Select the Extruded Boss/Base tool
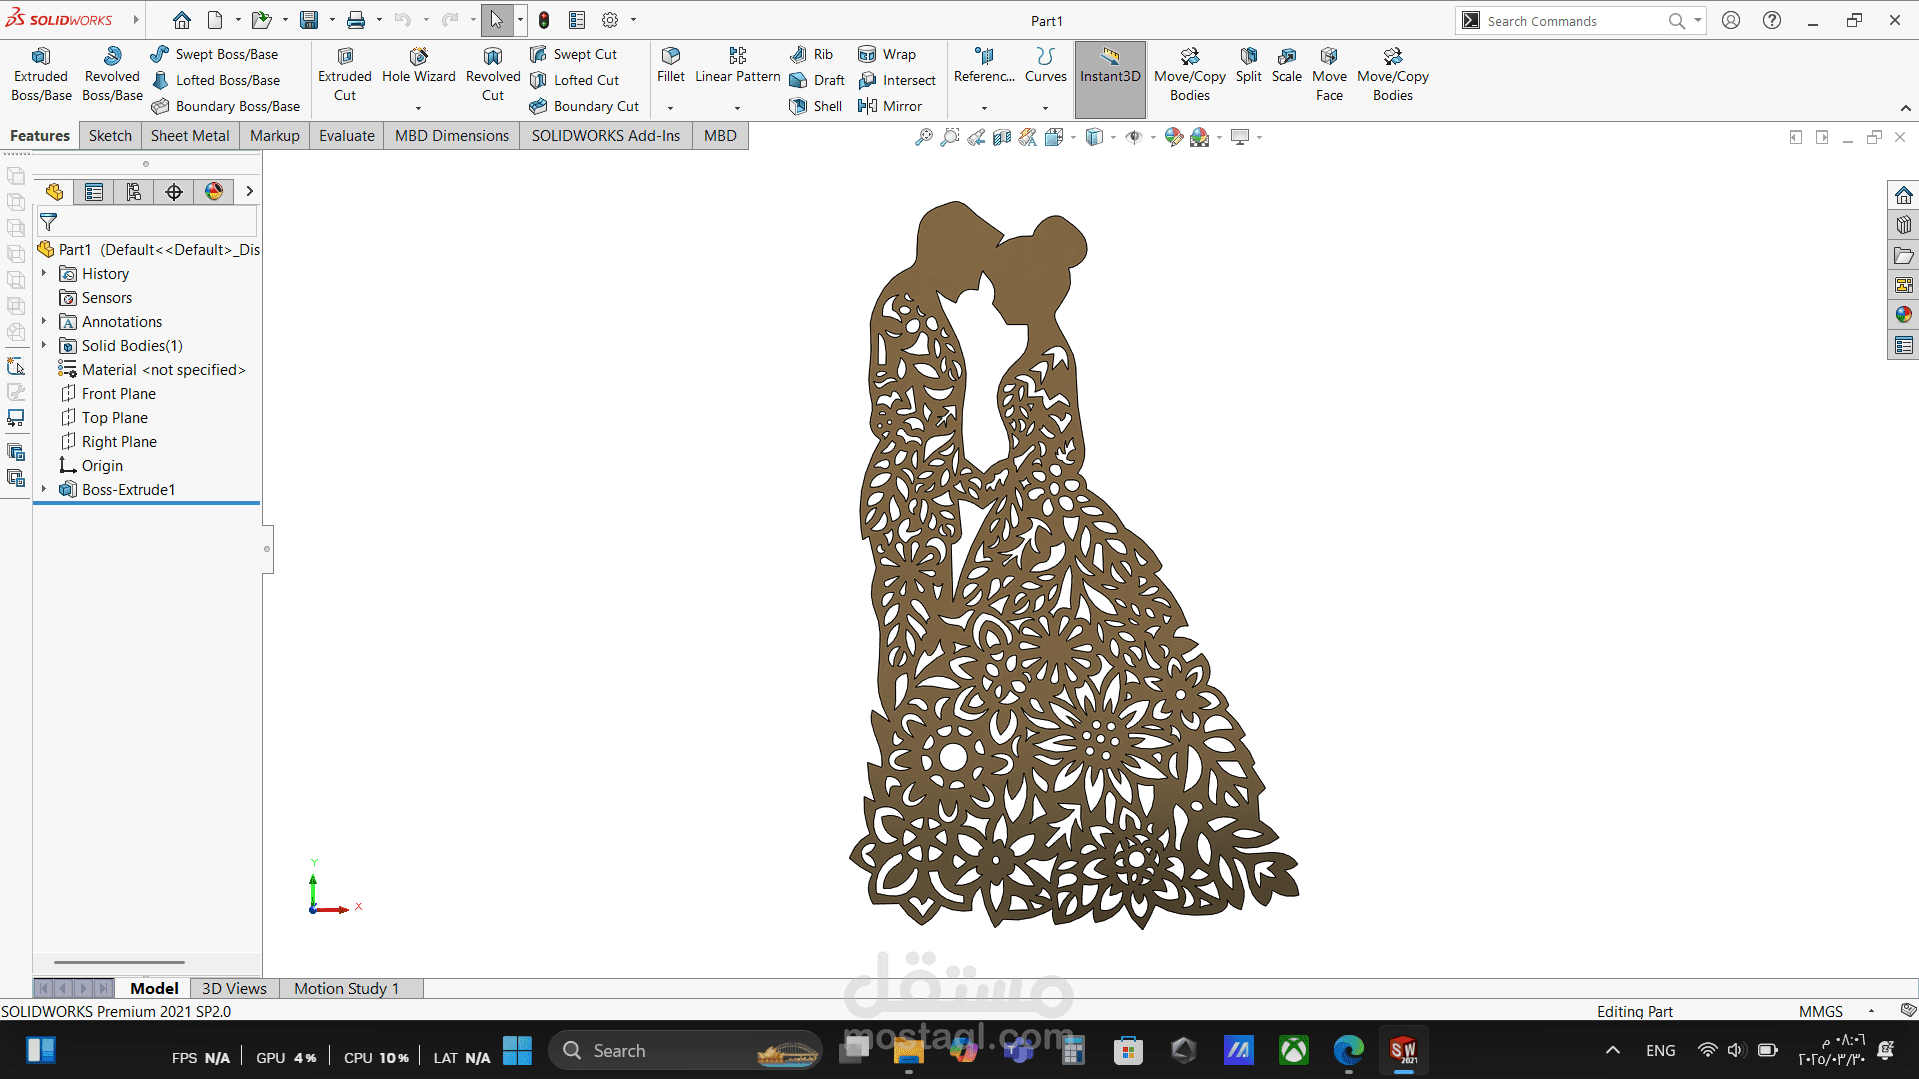The image size is (1919, 1079). (41, 75)
